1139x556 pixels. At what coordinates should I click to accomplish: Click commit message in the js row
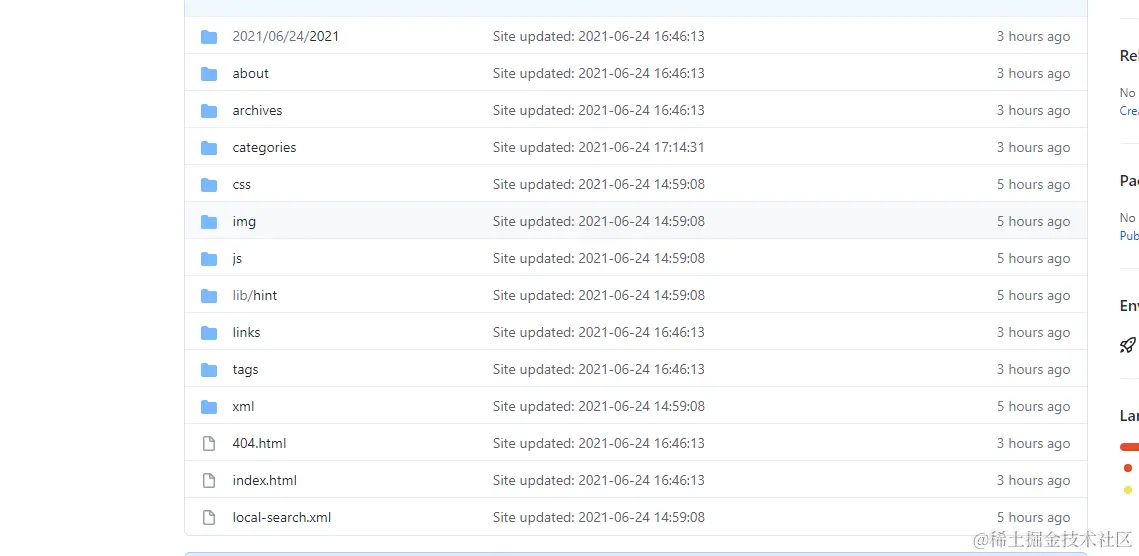599,259
